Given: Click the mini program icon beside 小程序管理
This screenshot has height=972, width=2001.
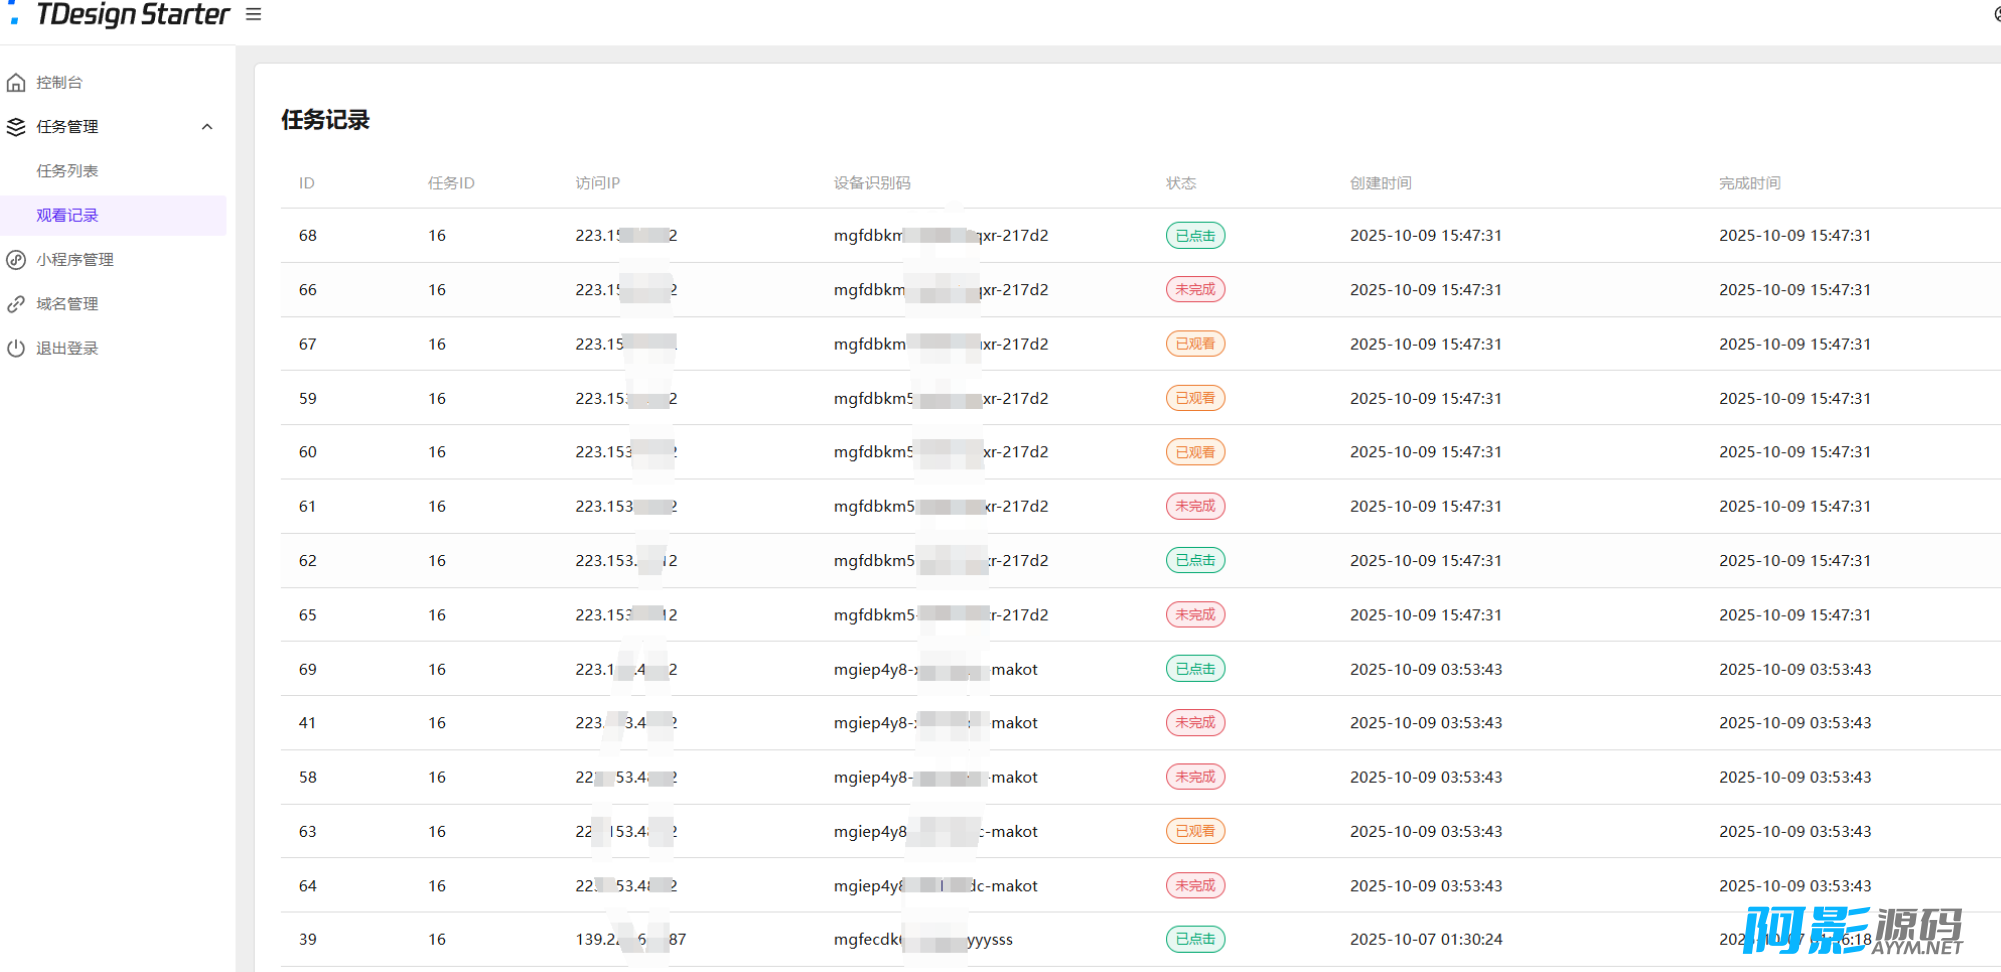Looking at the screenshot, I should 16,260.
